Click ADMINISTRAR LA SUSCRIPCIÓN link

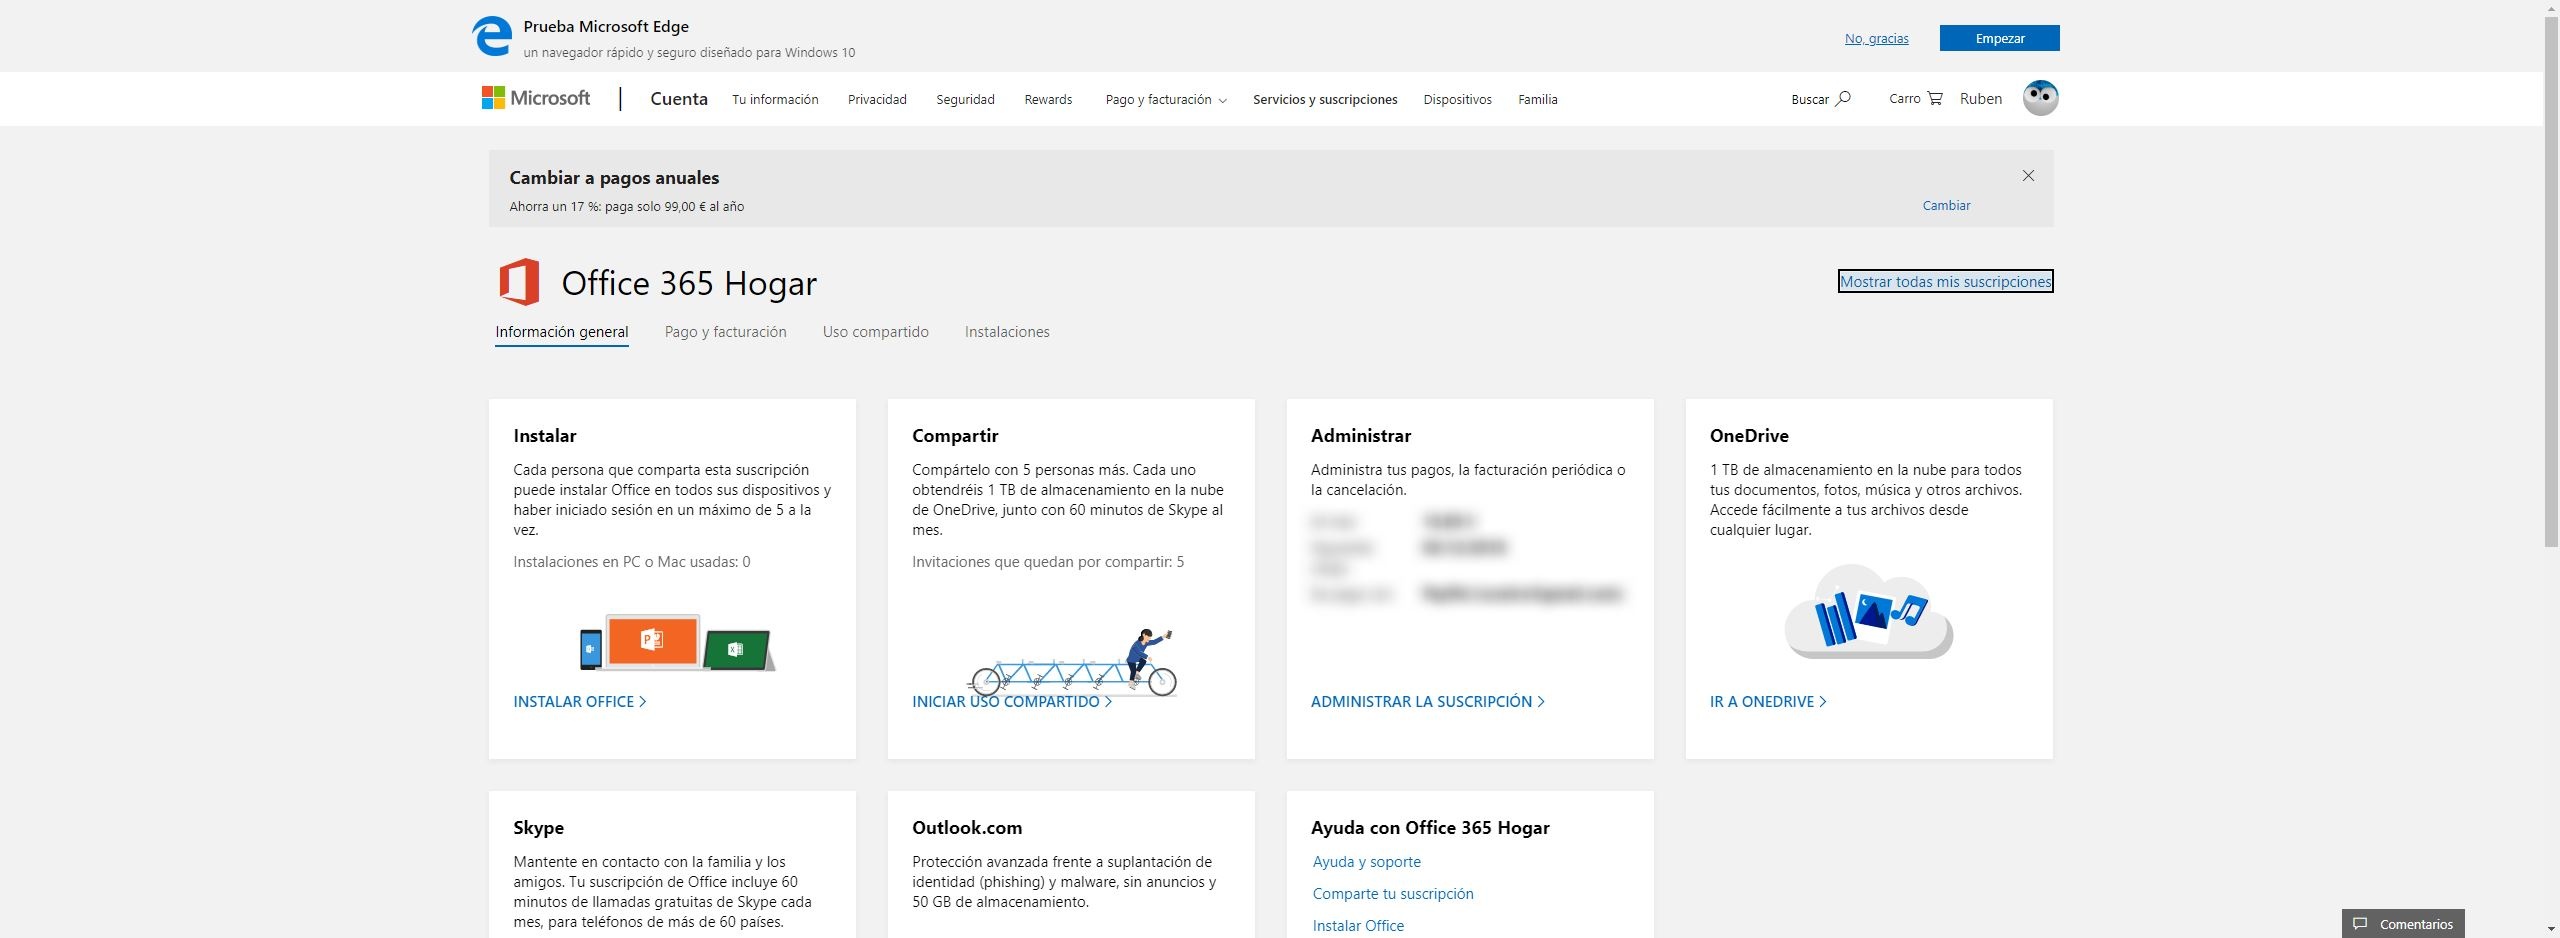pyautogui.click(x=1428, y=702)
